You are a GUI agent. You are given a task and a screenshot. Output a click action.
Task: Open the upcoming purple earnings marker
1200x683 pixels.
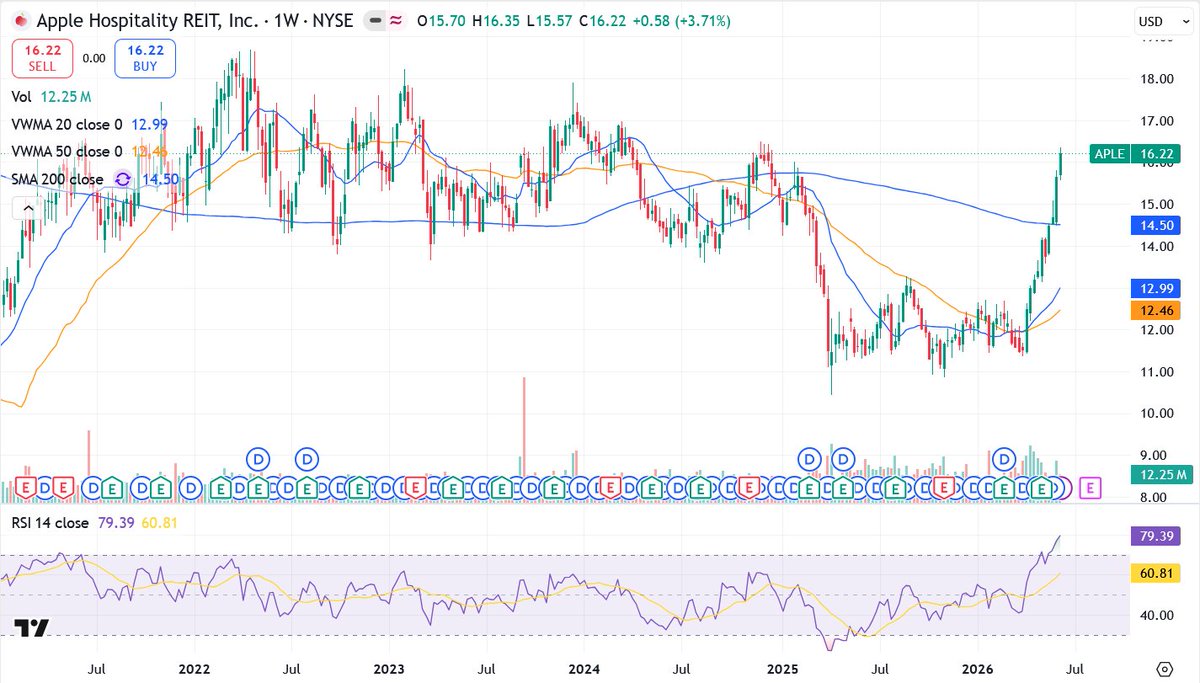tap(1091, 488)
